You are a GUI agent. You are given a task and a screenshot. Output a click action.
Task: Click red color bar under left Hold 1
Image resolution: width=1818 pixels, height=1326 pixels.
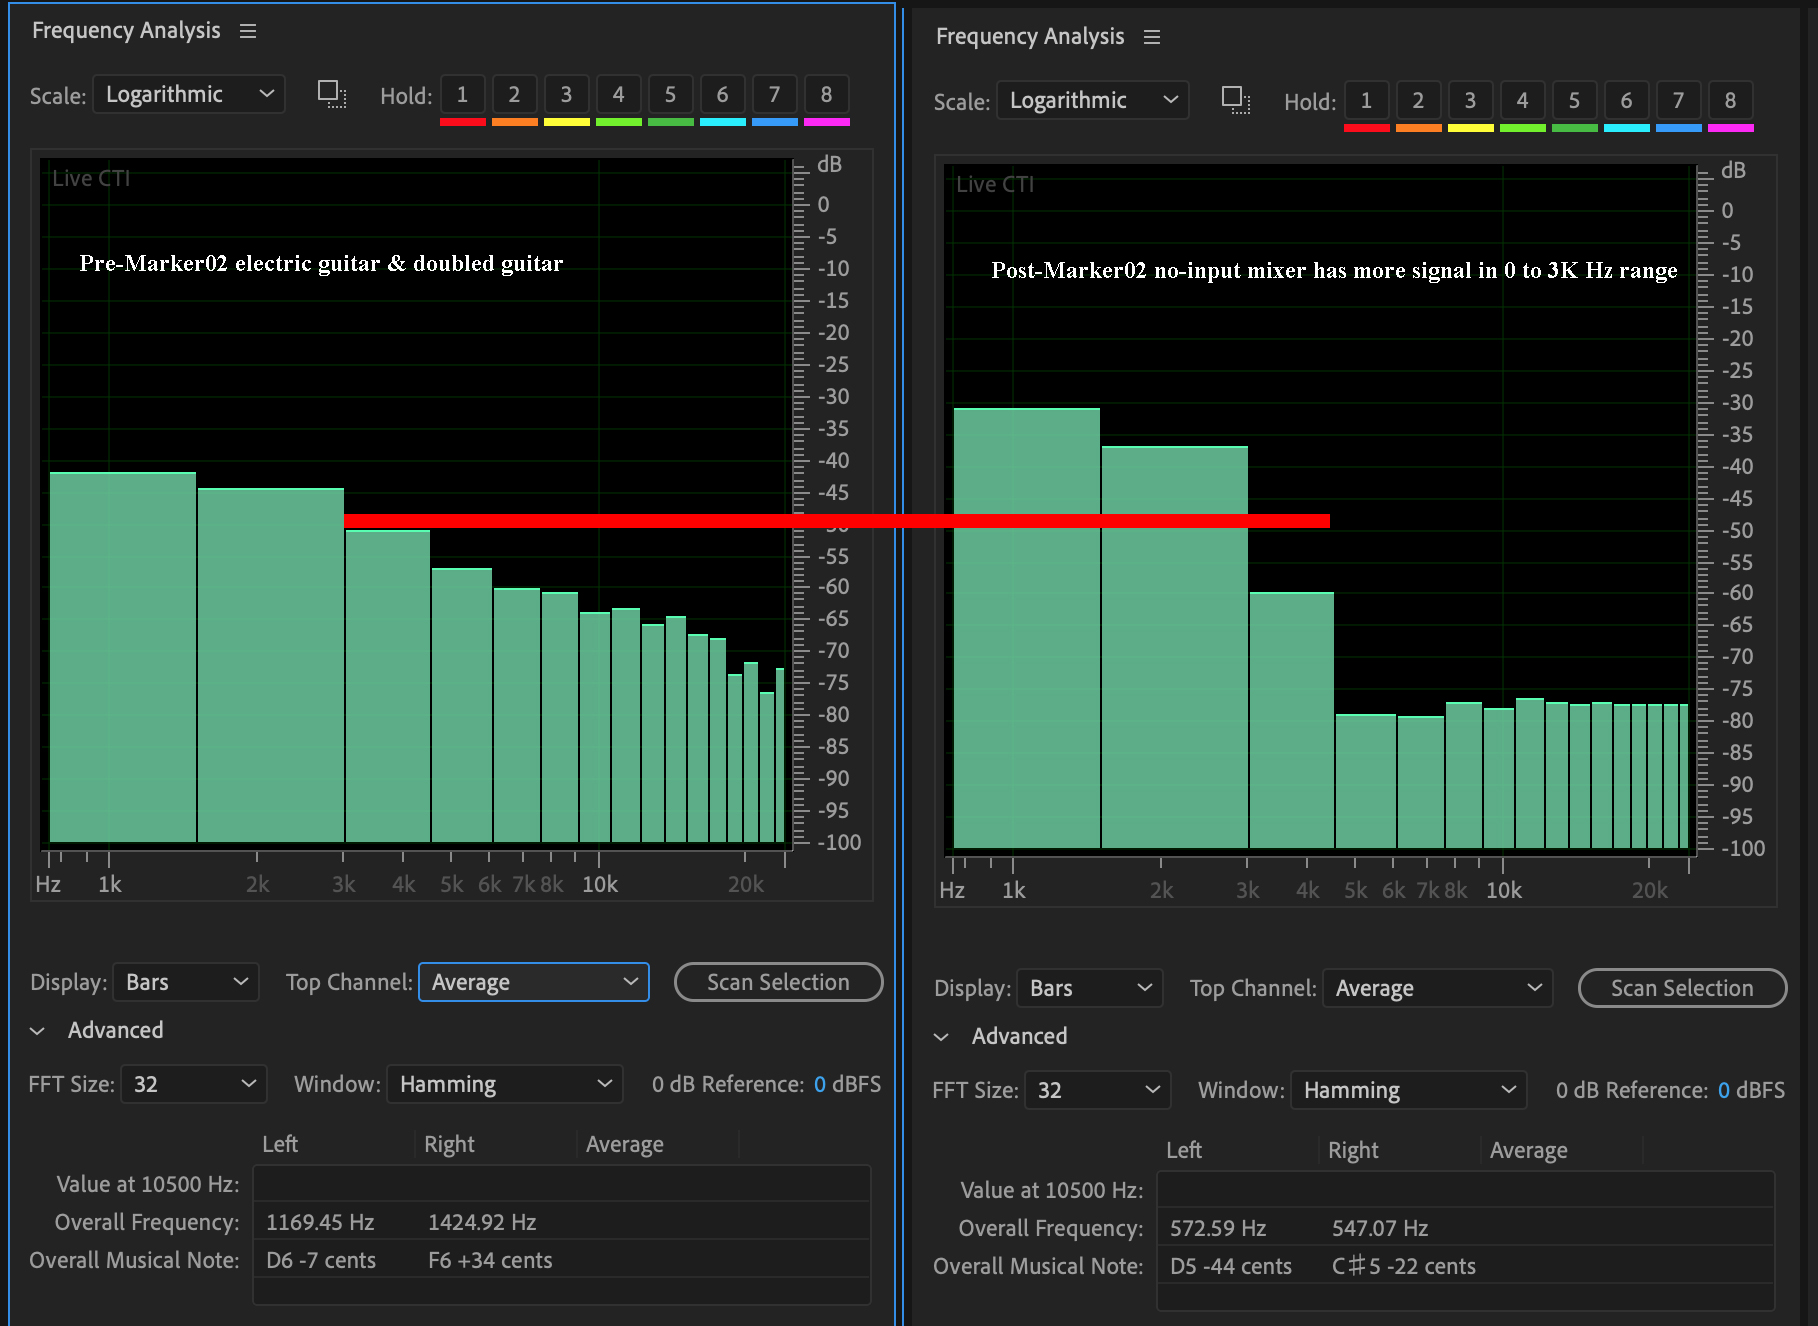(x=462, y=122)
